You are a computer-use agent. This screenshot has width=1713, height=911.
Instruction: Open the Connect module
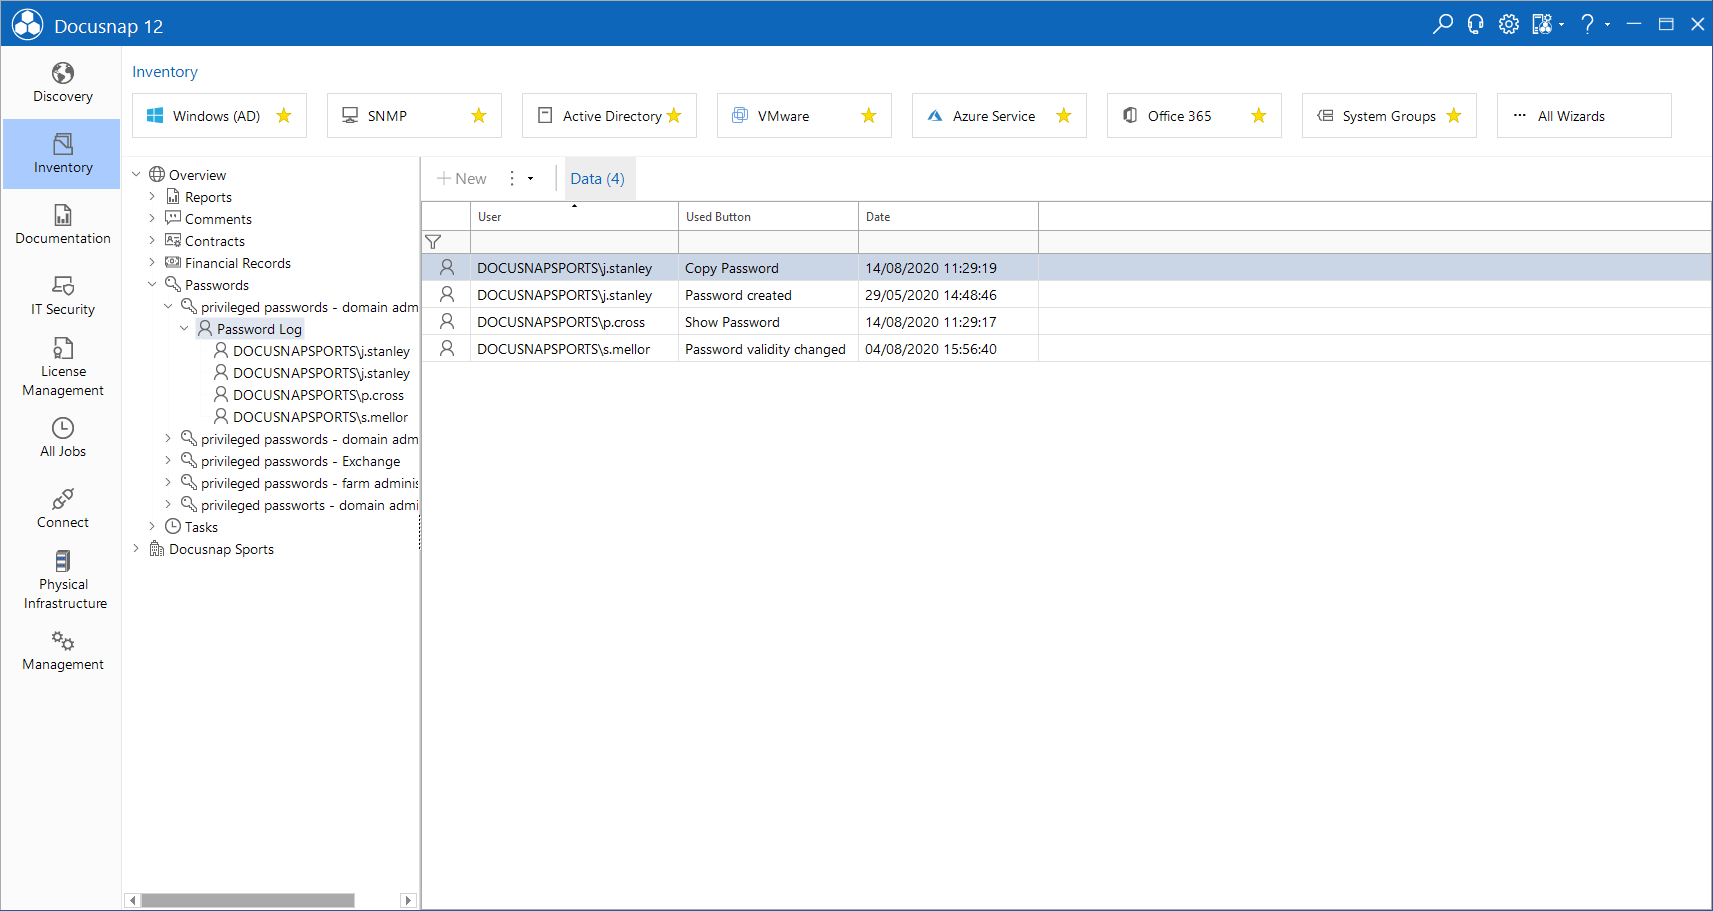62,509
